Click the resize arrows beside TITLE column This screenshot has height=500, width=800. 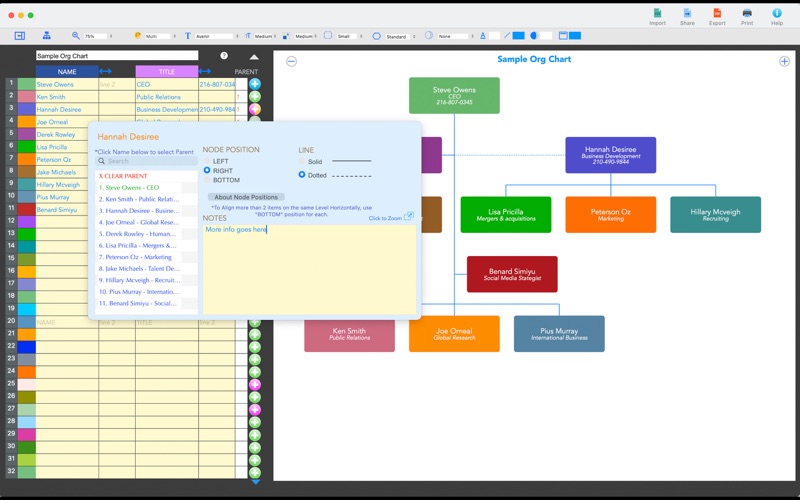[x=205, y=71]
